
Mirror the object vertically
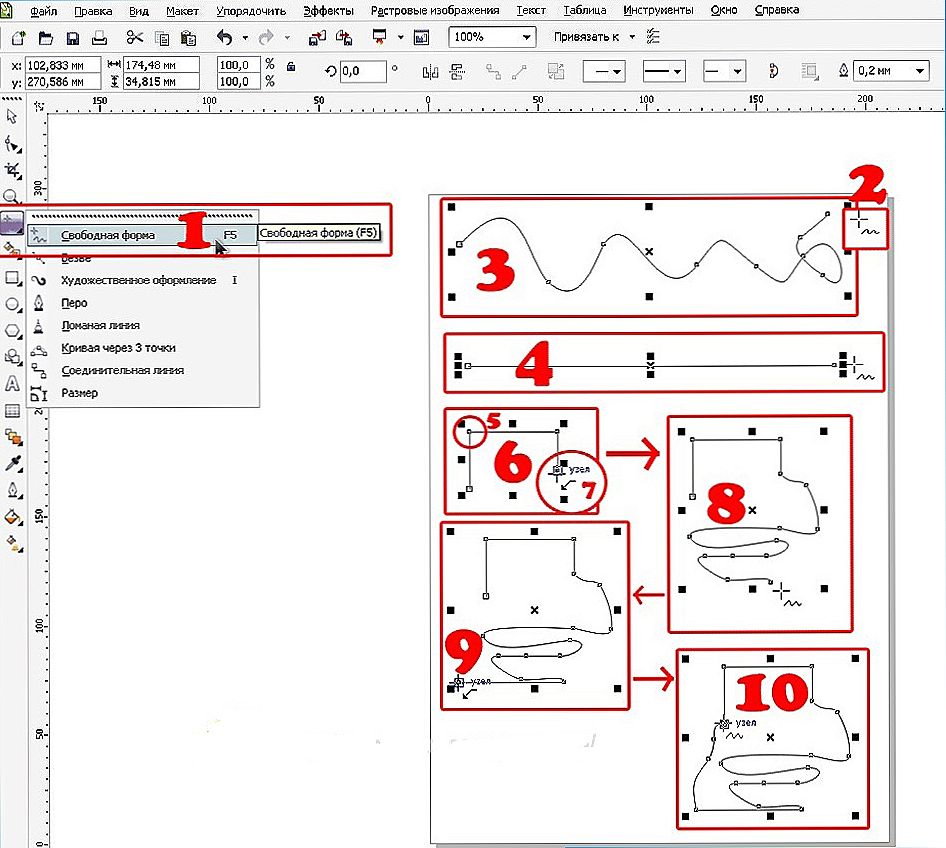[458, 72]
